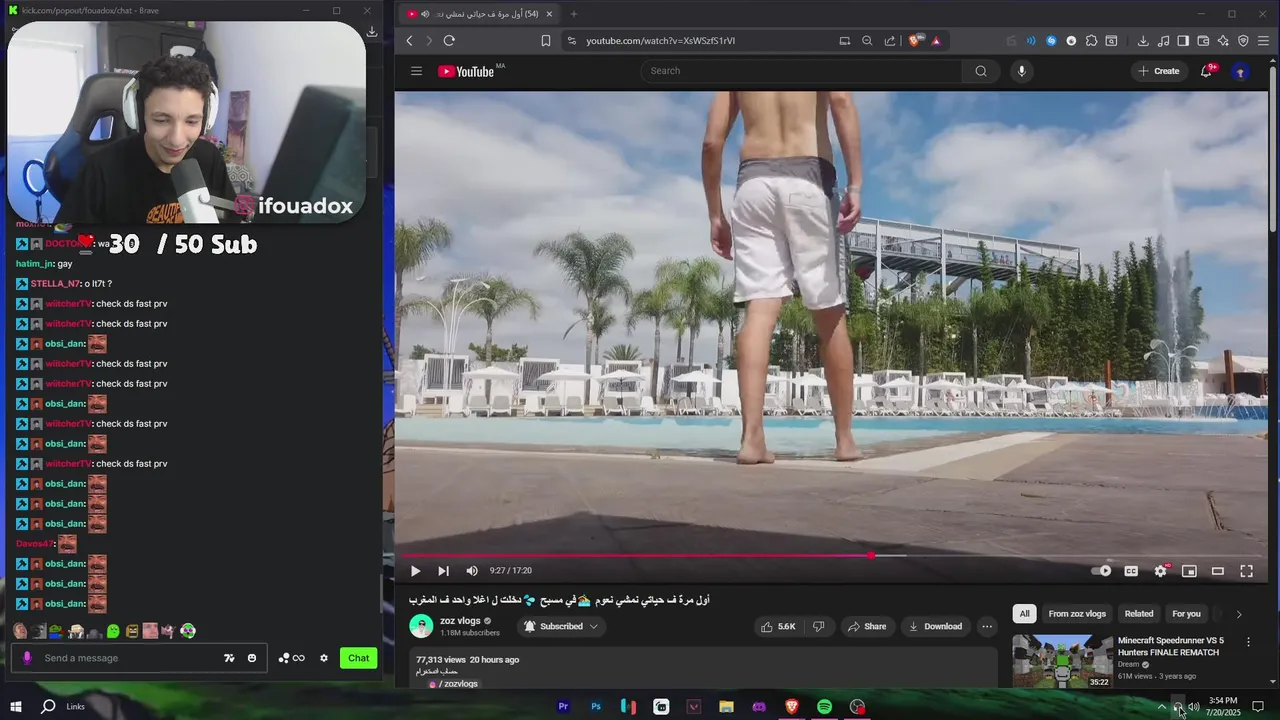This screenshot has width=1280, height=720.
Task: Toggle the autoplay switch in player
Action: click(1102, 571)
